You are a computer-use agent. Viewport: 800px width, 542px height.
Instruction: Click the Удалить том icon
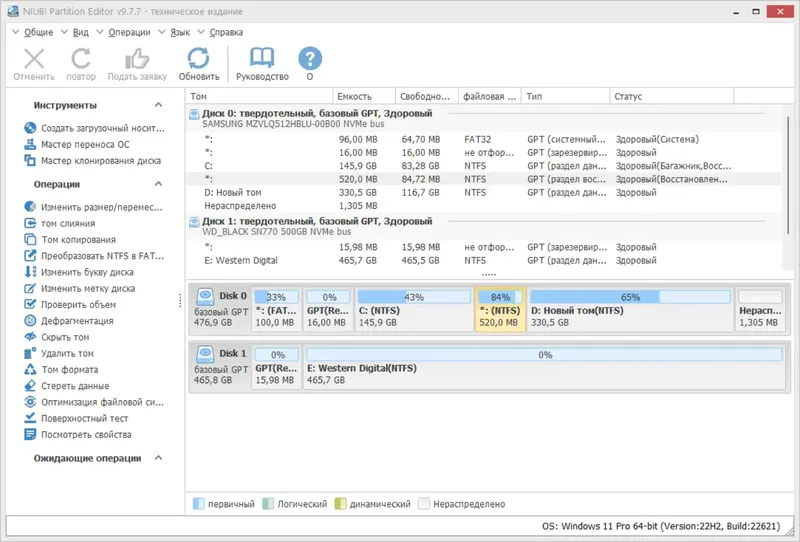point(30,353)
